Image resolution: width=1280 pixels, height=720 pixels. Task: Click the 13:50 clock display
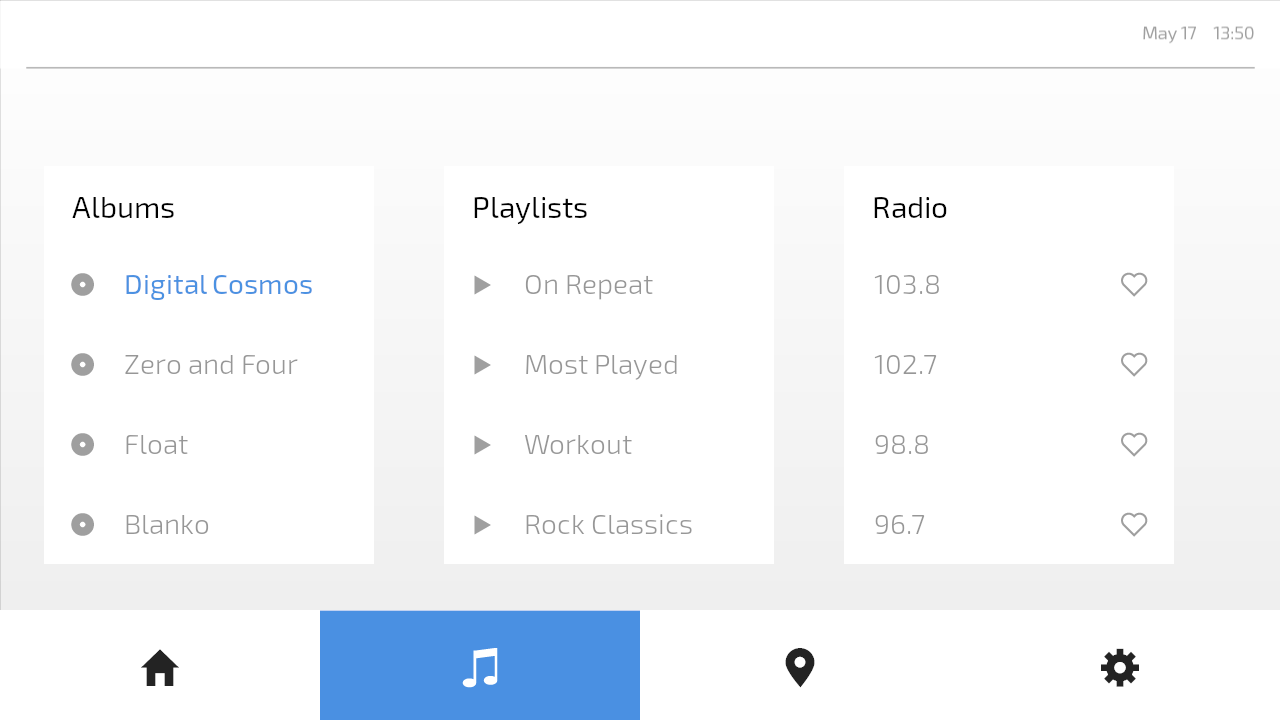(1233, 33)
